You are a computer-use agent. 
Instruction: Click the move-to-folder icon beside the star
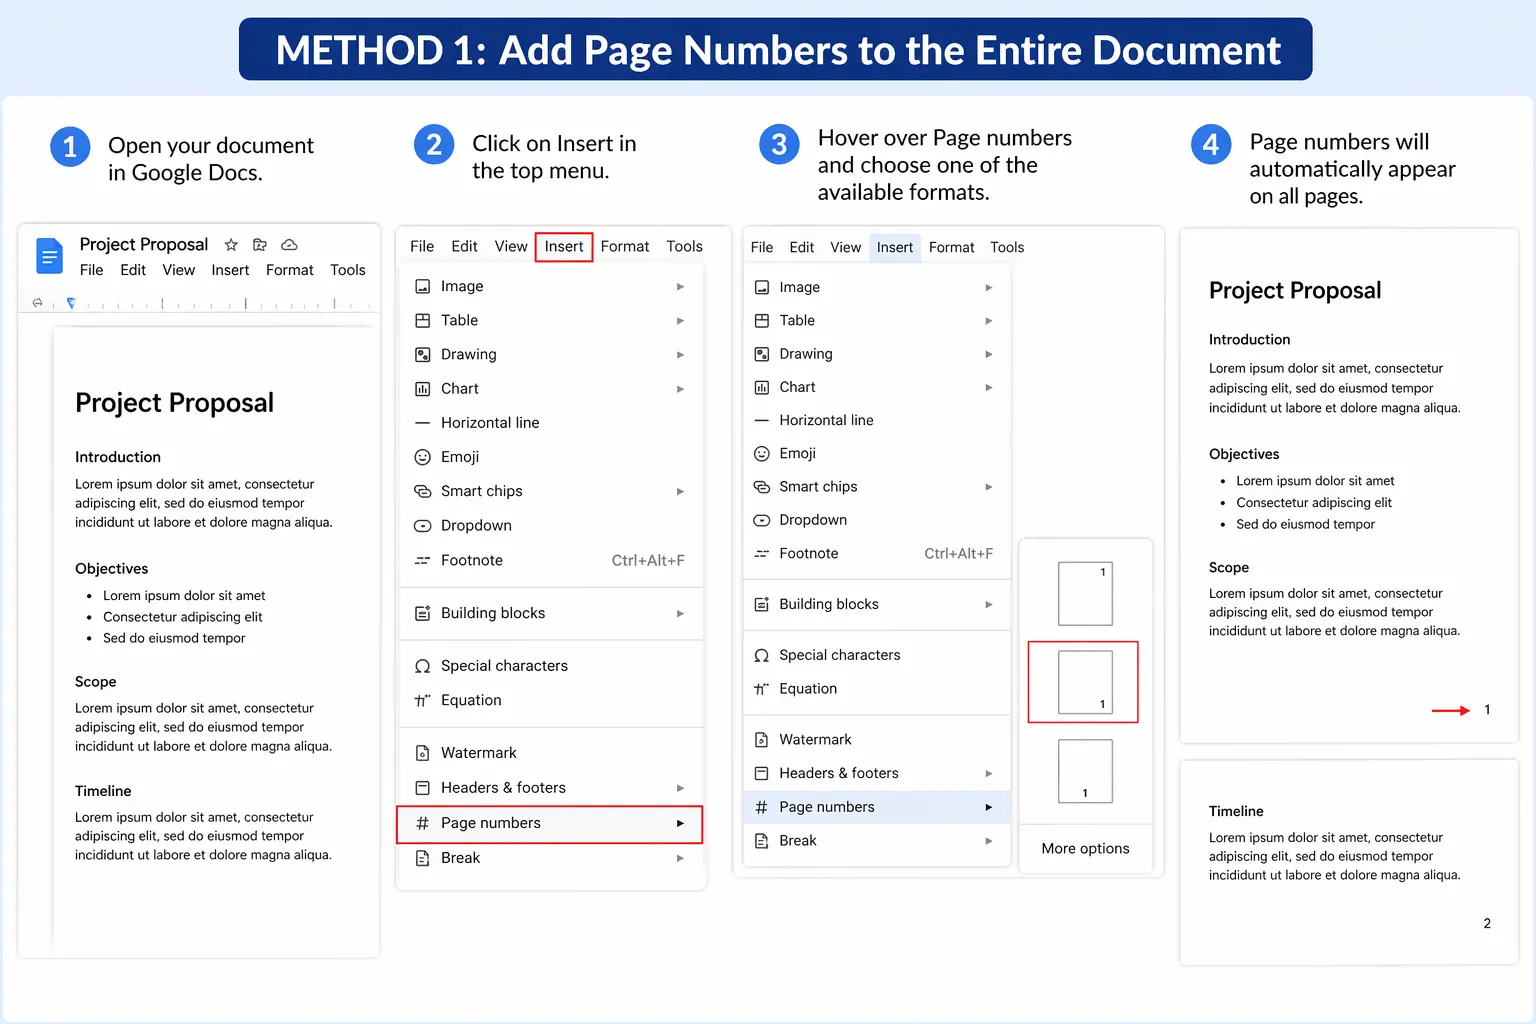(260, 245)
